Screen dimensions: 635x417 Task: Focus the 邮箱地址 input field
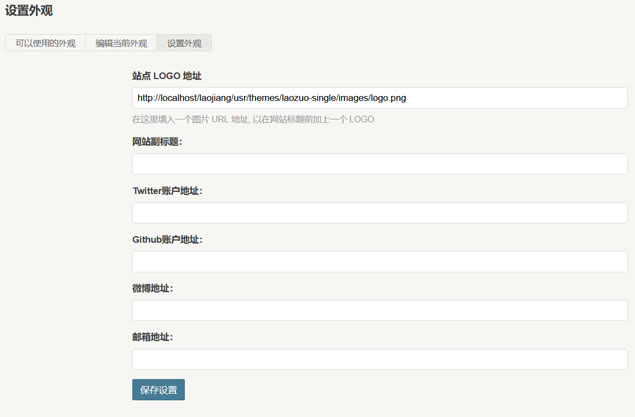point(379,358)
